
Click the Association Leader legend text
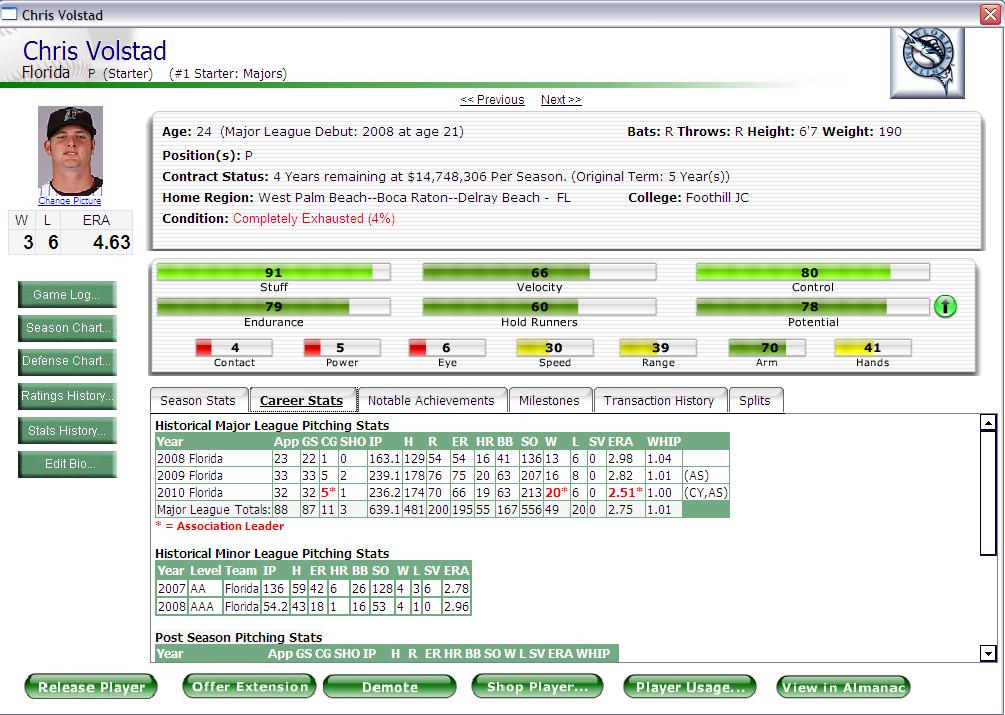(x=219, y=526)
